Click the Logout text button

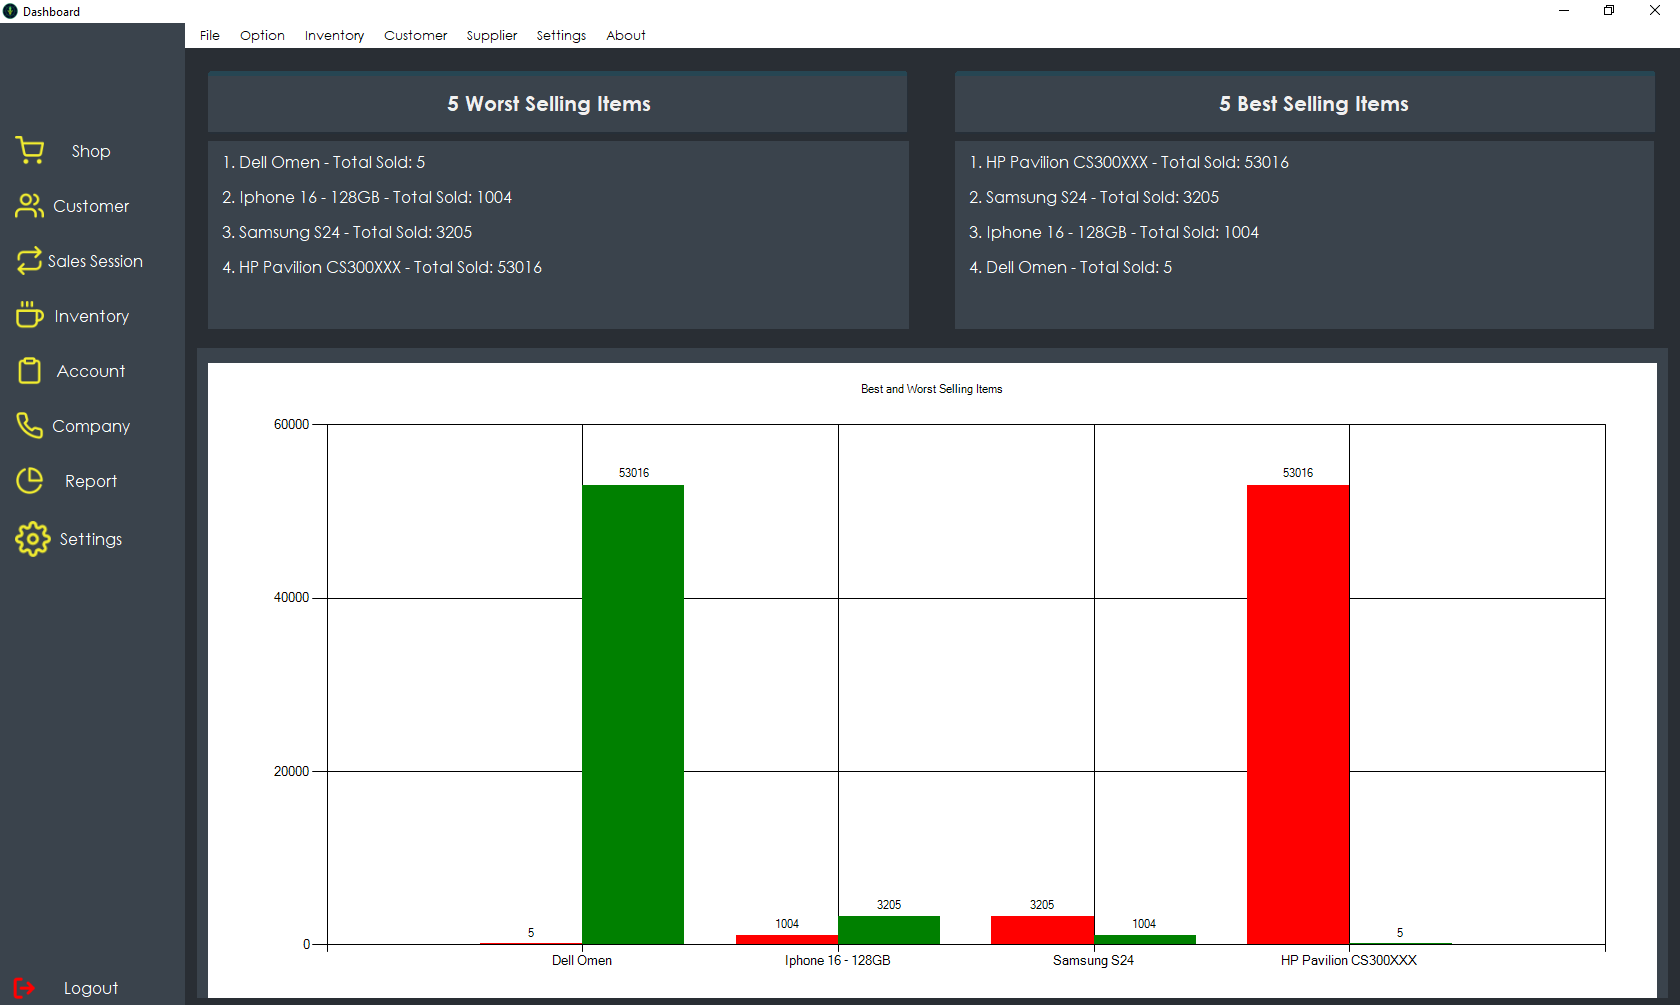pos(91,988)
